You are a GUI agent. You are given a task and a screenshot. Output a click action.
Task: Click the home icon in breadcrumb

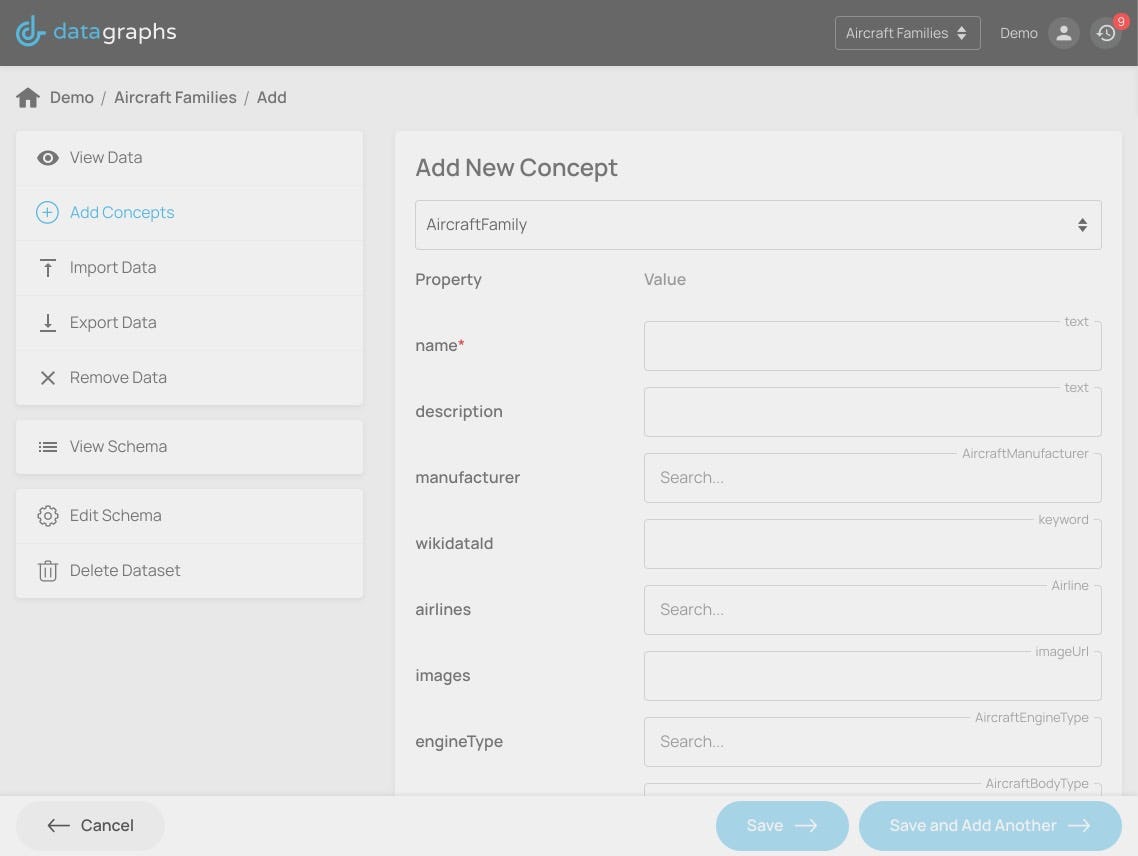[x=28, y=98]
